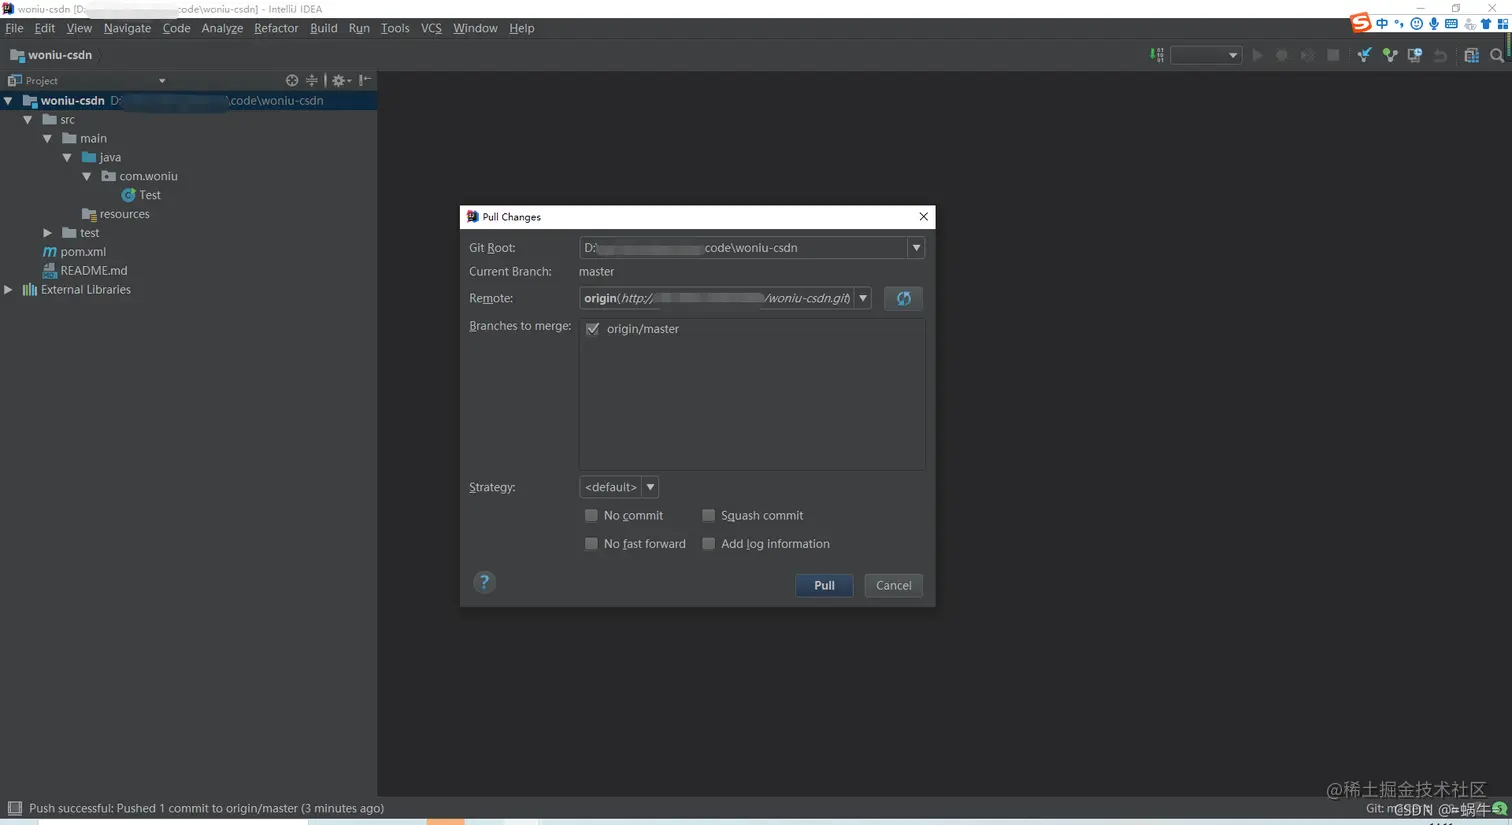
Task: Click woniu-csdn breadcrumb in navigation bar
Action: coord(51,55)
